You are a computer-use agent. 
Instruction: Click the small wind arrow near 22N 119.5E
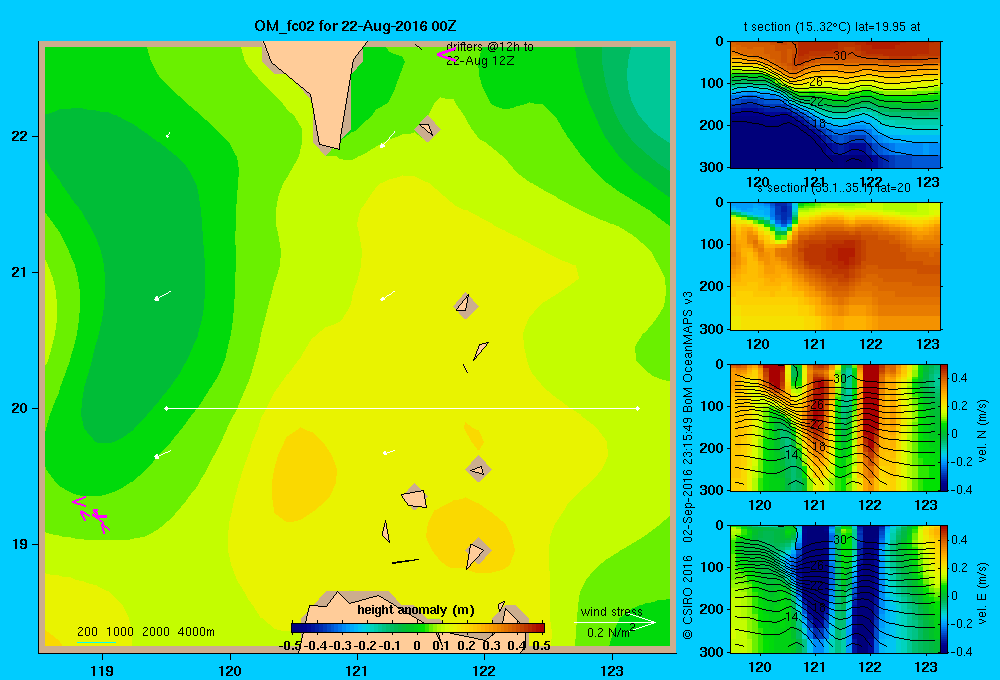(168, 135)
